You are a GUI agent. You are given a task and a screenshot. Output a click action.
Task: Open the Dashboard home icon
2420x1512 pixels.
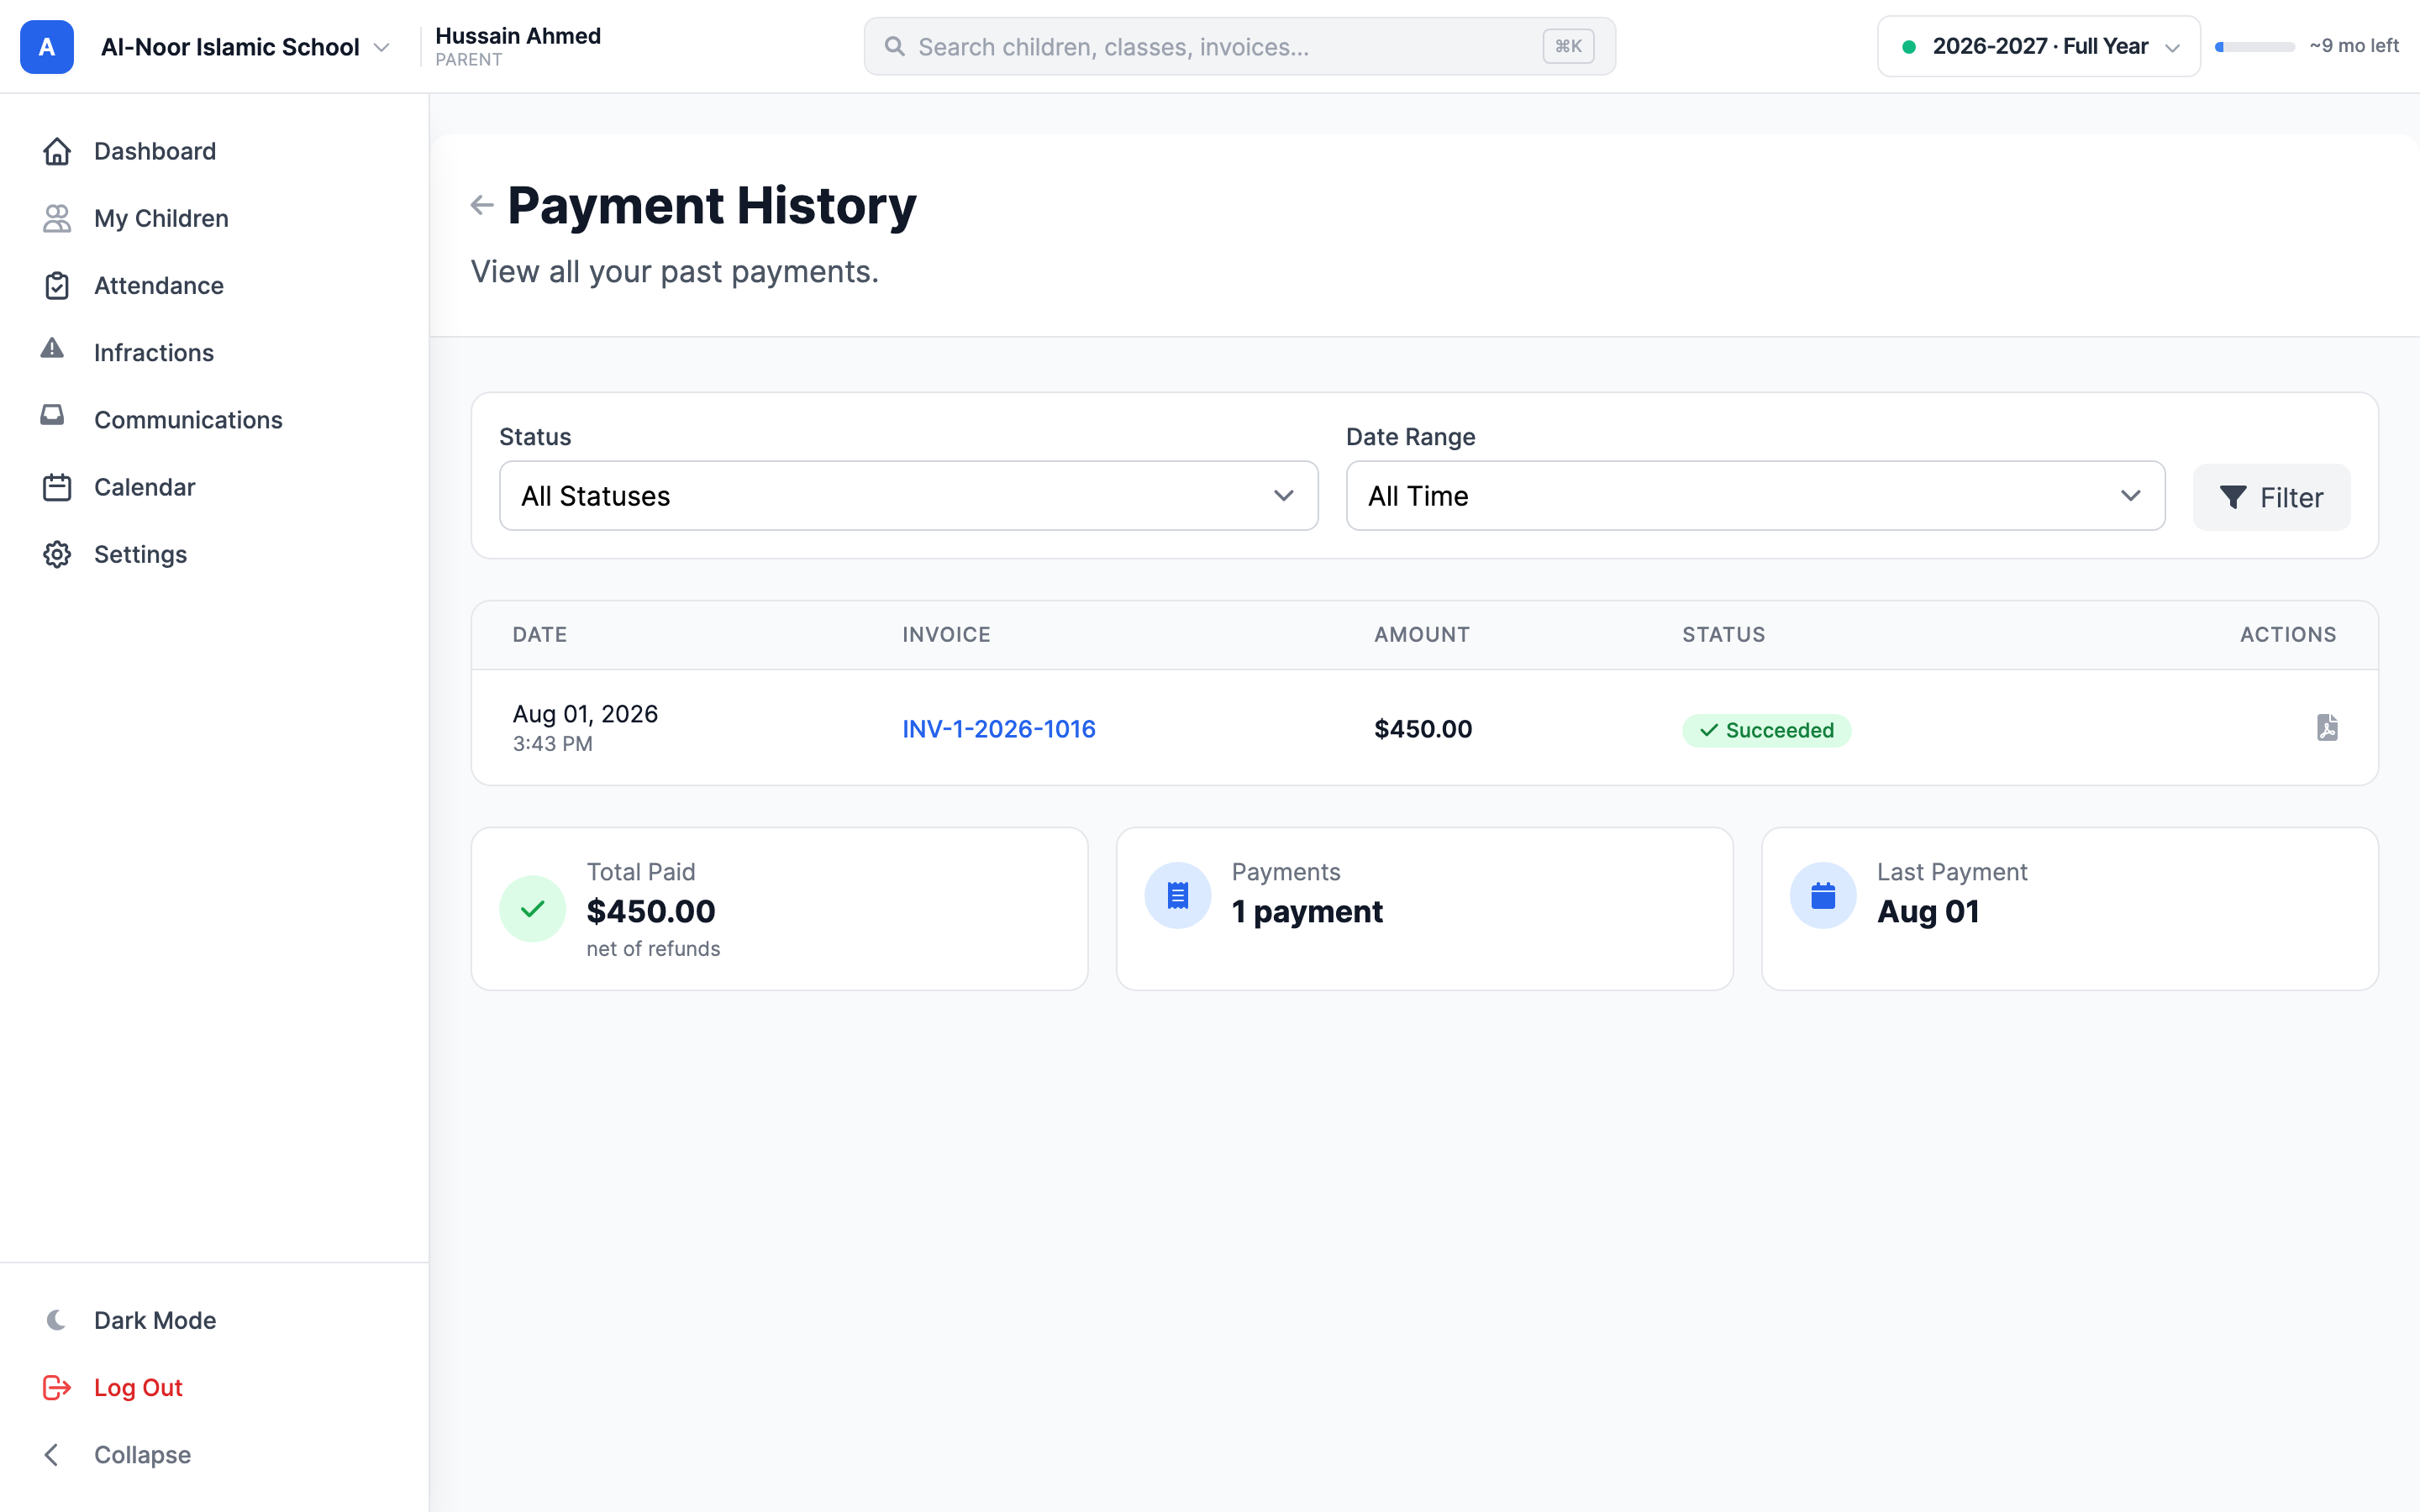coord(57,151)
